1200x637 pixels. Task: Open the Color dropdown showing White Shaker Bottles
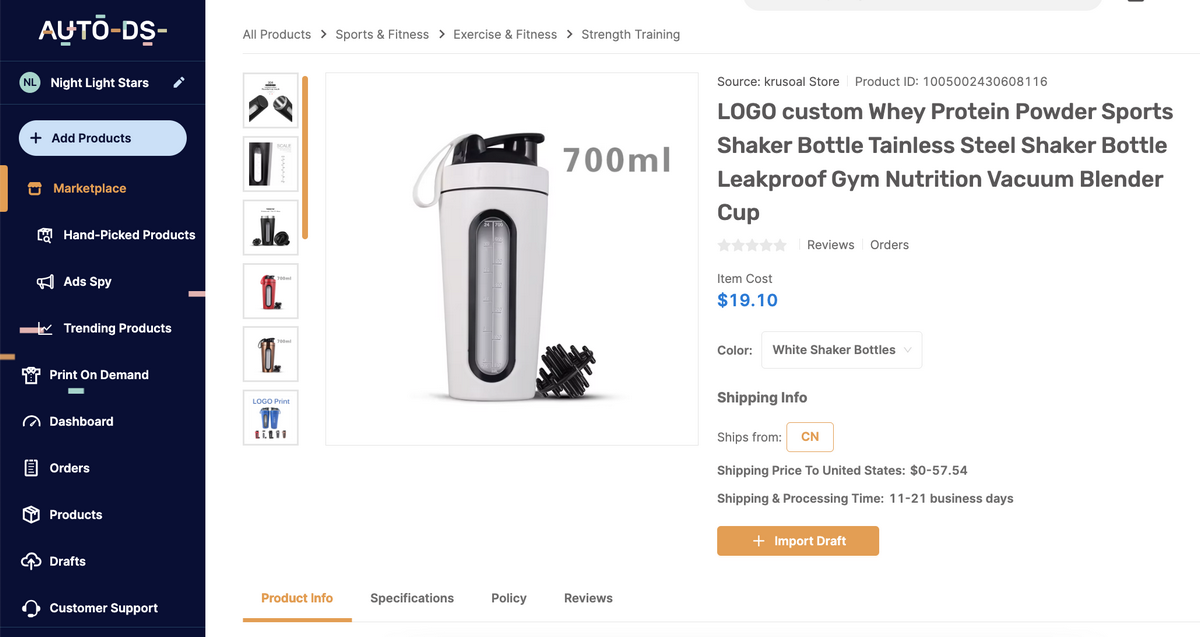point(841,350)
